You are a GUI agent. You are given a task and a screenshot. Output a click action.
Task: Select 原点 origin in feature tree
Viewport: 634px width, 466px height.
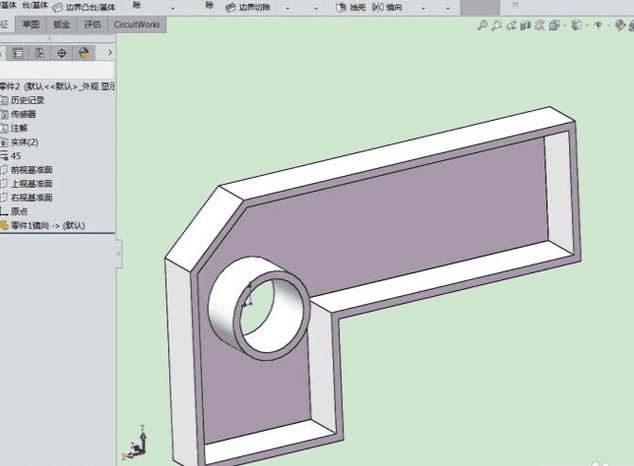point(14,211)
